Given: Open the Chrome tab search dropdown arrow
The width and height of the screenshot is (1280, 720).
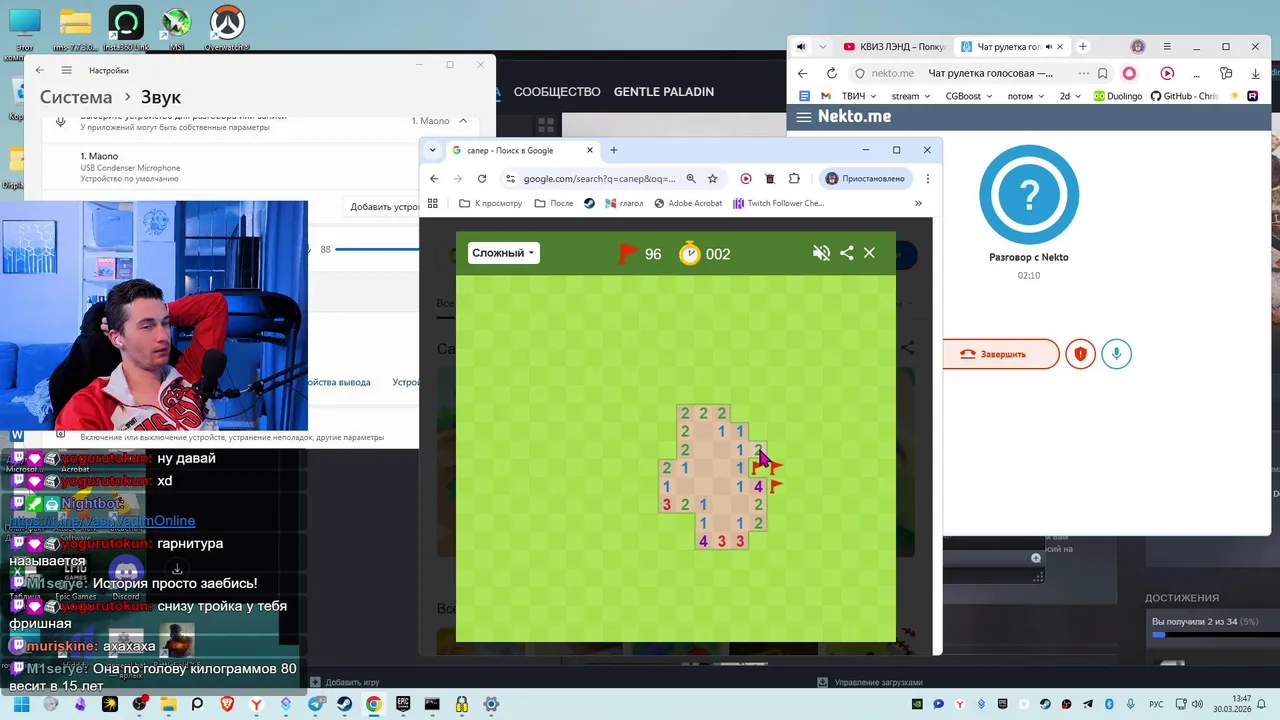Looking at the screenshot, I should (x=433, y=150).
